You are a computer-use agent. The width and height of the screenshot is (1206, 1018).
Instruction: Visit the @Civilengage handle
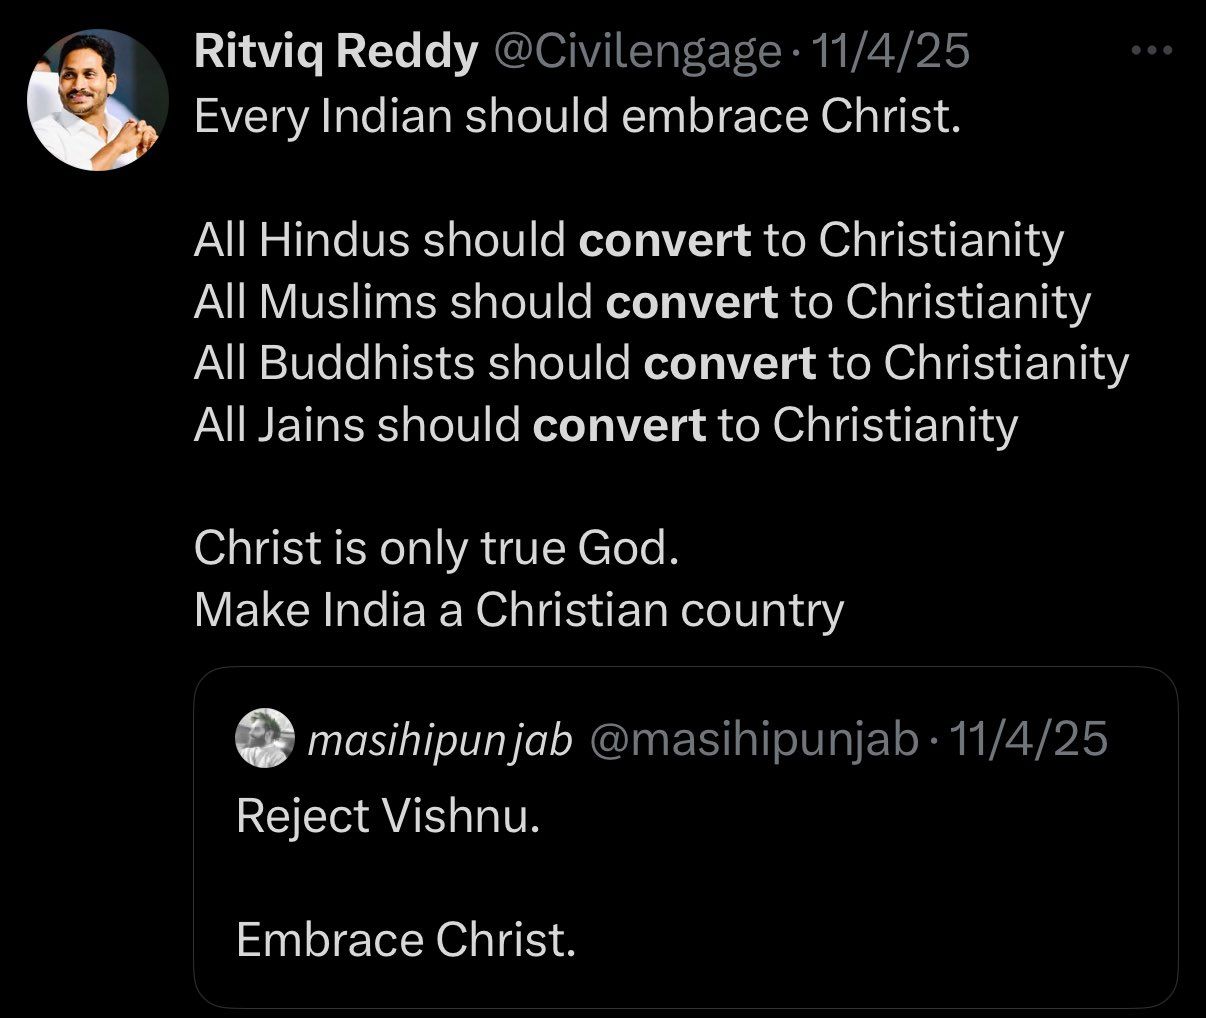point(637,52)
